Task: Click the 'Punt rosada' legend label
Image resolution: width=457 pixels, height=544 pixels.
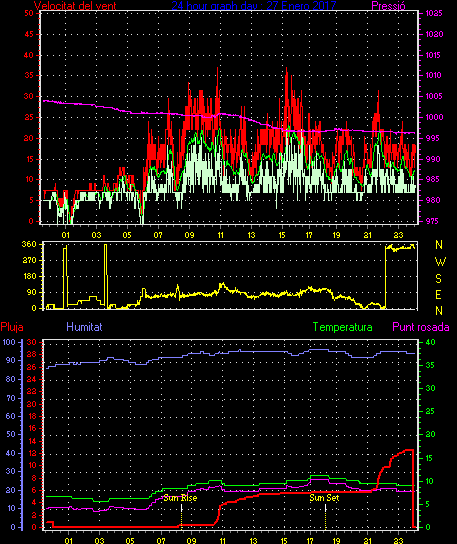Action: coord(421,327)
